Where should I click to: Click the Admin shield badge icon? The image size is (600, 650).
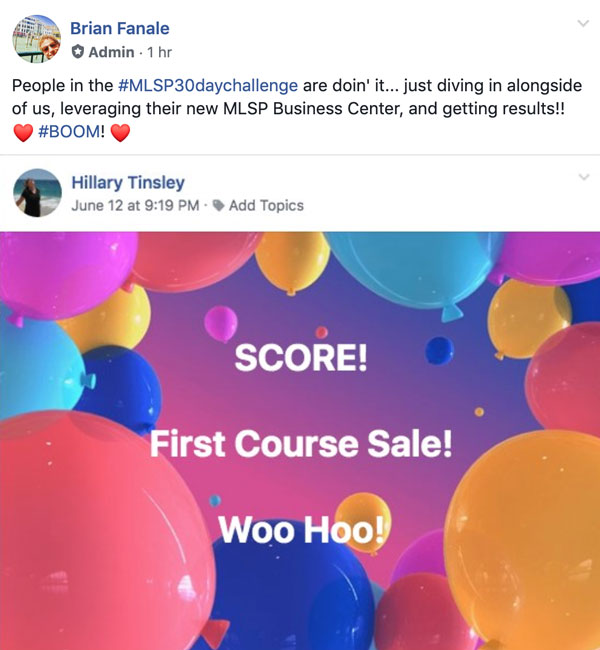(78, 52)
